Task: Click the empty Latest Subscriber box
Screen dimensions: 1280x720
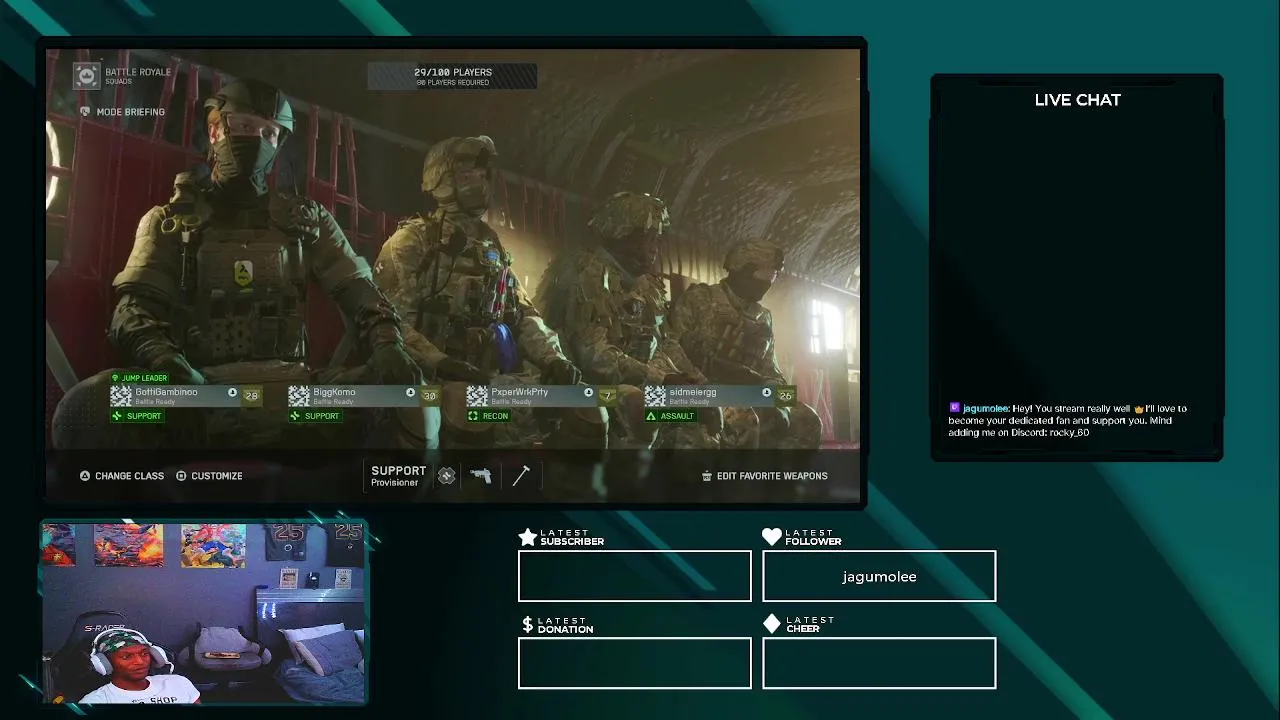Action: point(635,576)
